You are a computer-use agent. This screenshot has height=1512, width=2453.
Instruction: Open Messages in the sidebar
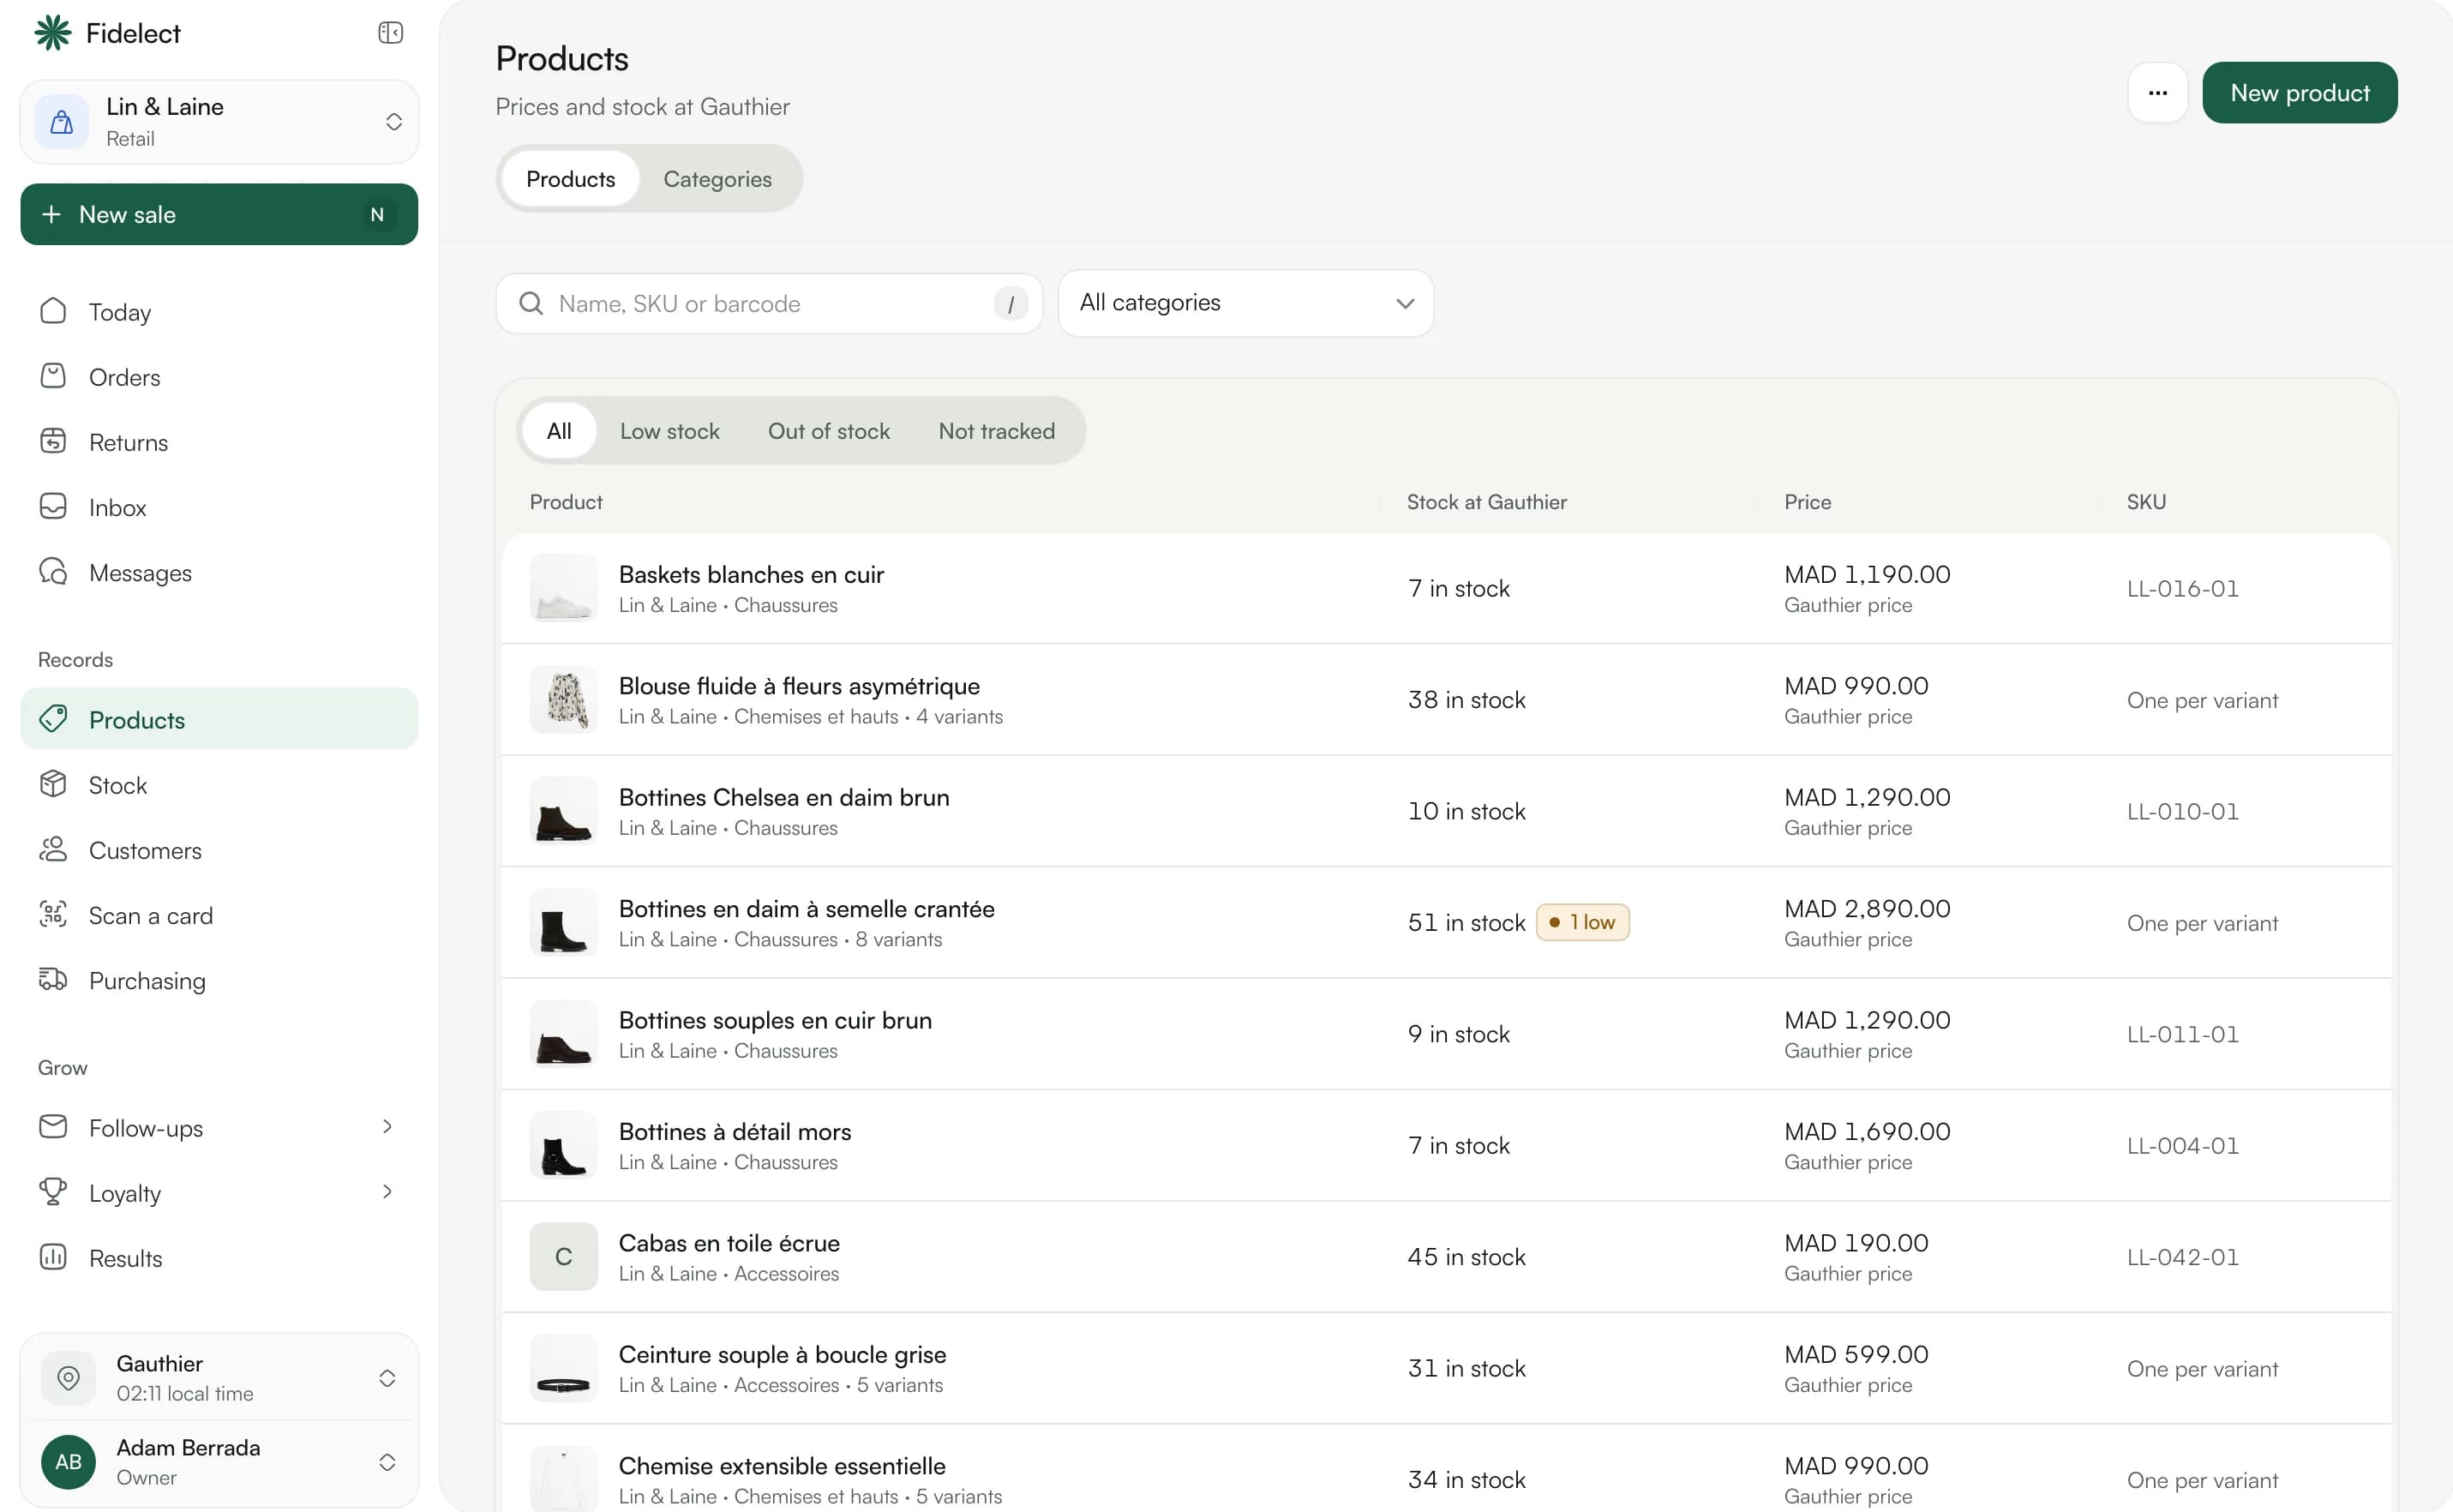219,572
